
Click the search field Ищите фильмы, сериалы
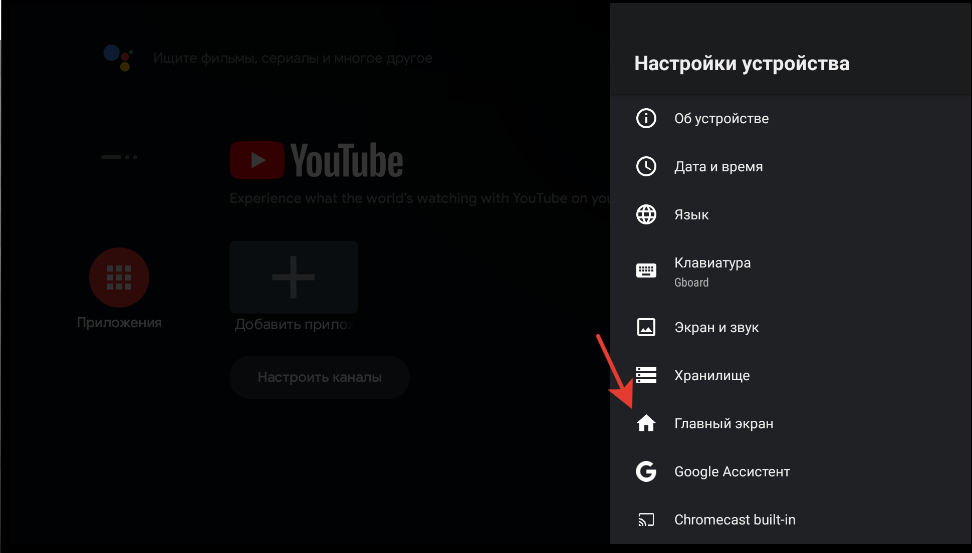(293, 58)
